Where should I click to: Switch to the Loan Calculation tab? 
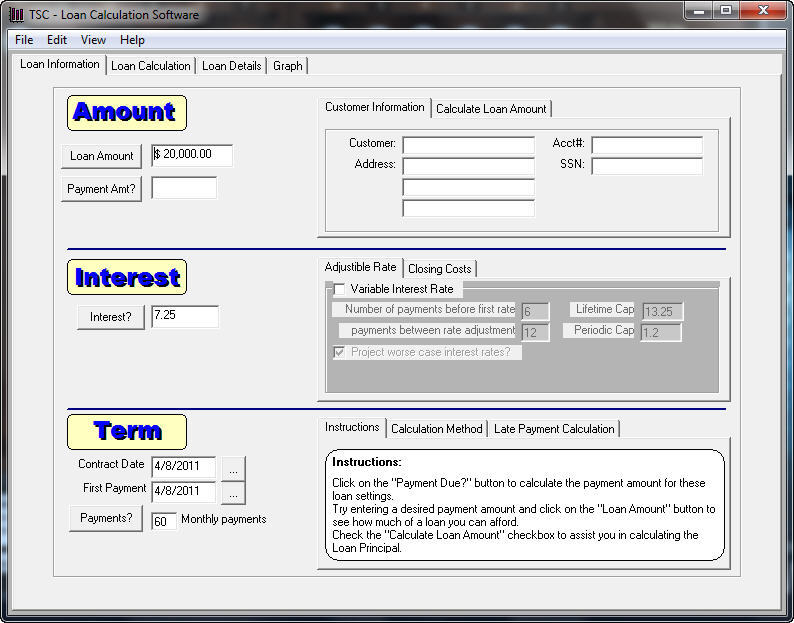tap(150, 66)
